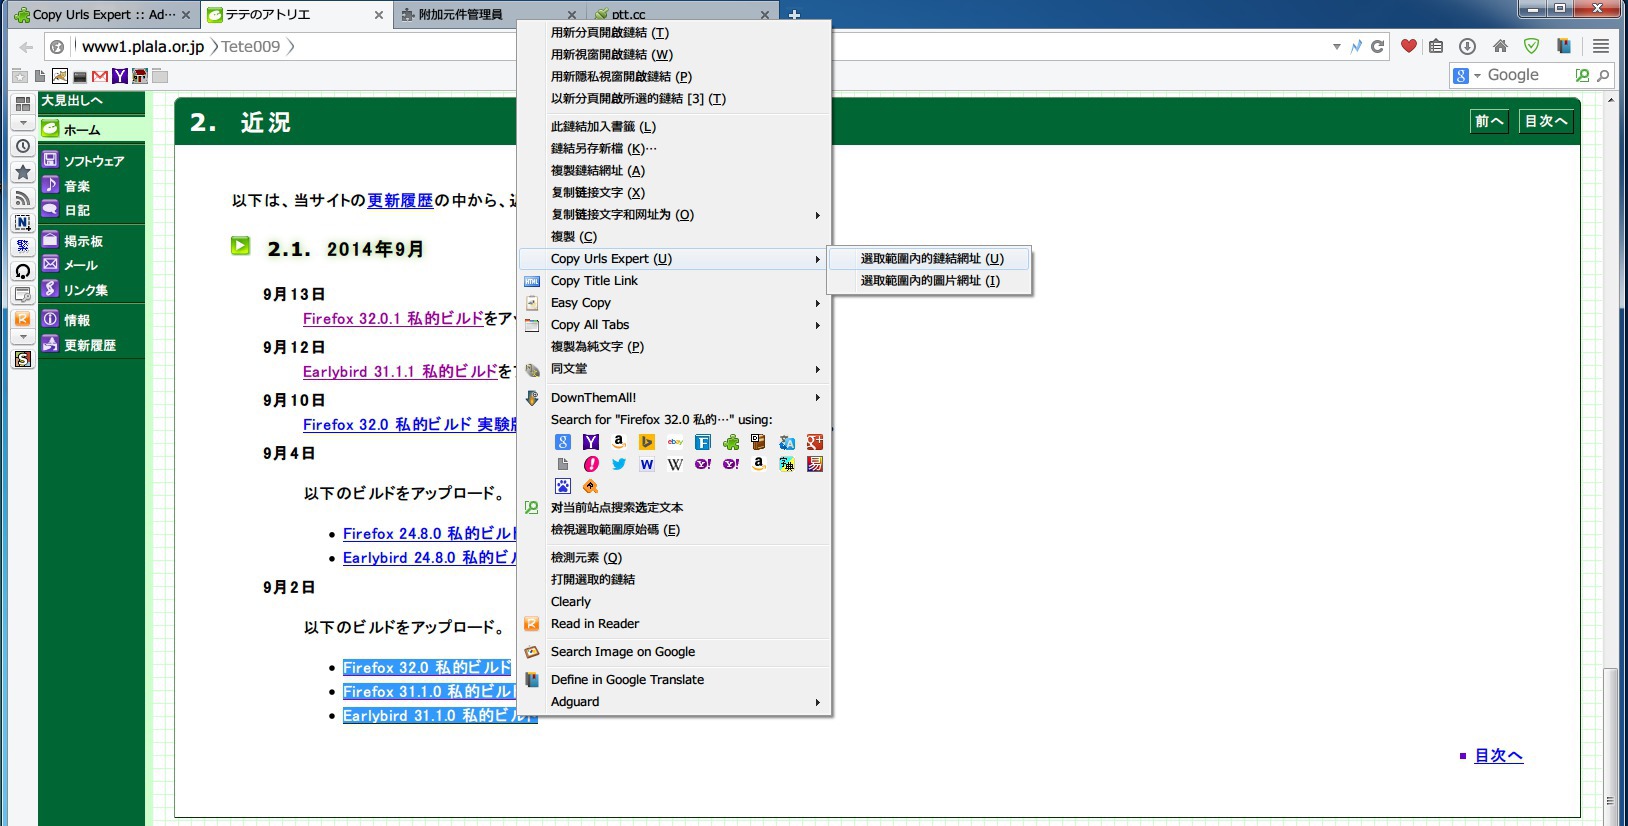Search selection with the eBay icon
The height and width of the screenshot is (826, 1628).
[x=675, y=442]
